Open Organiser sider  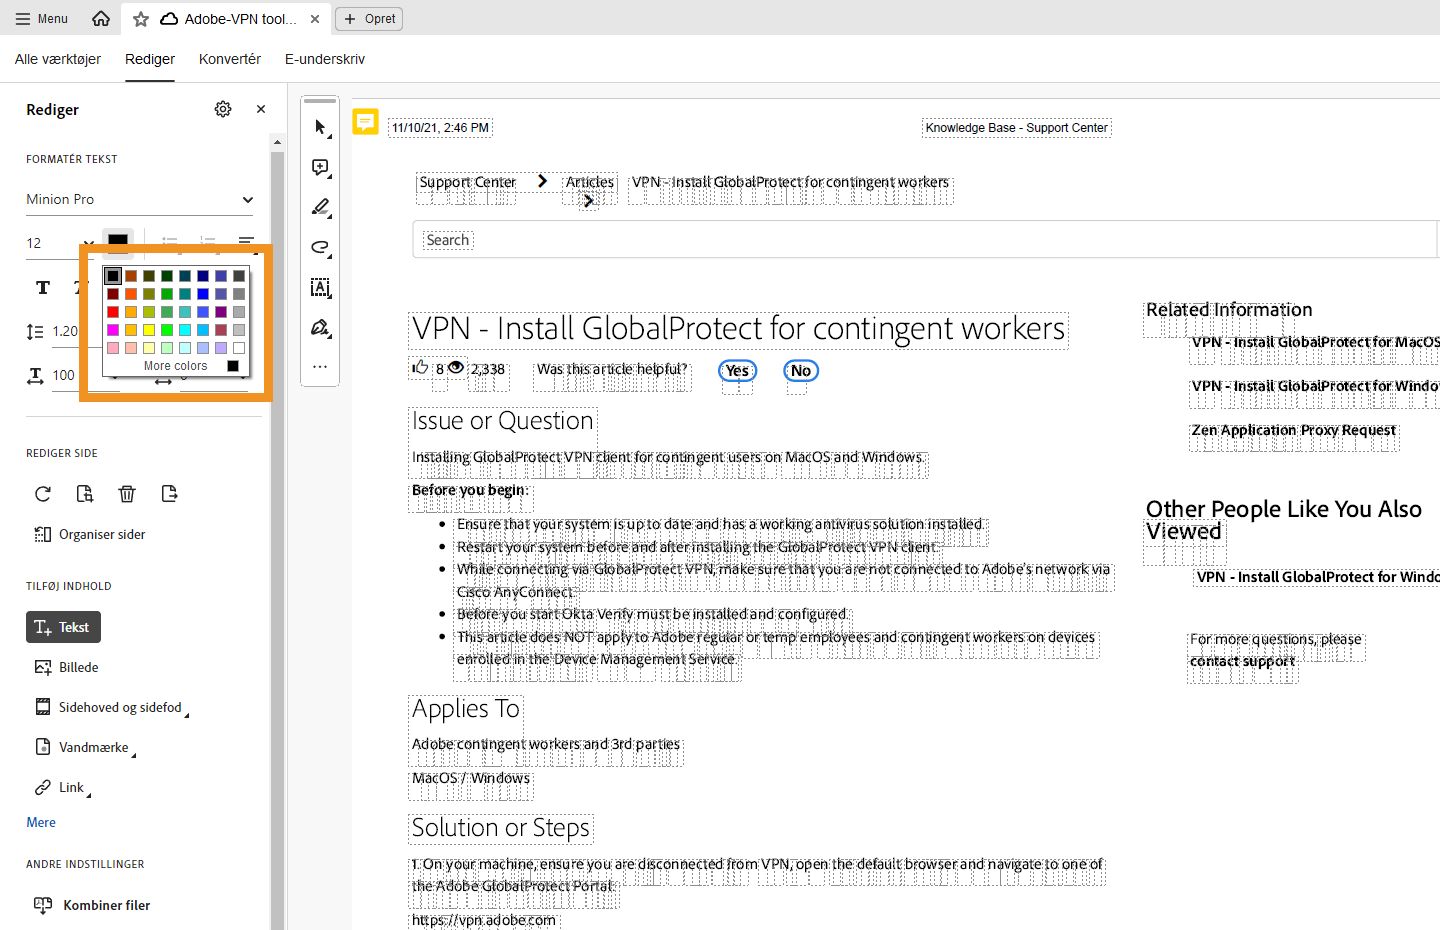tap(100, 534)
